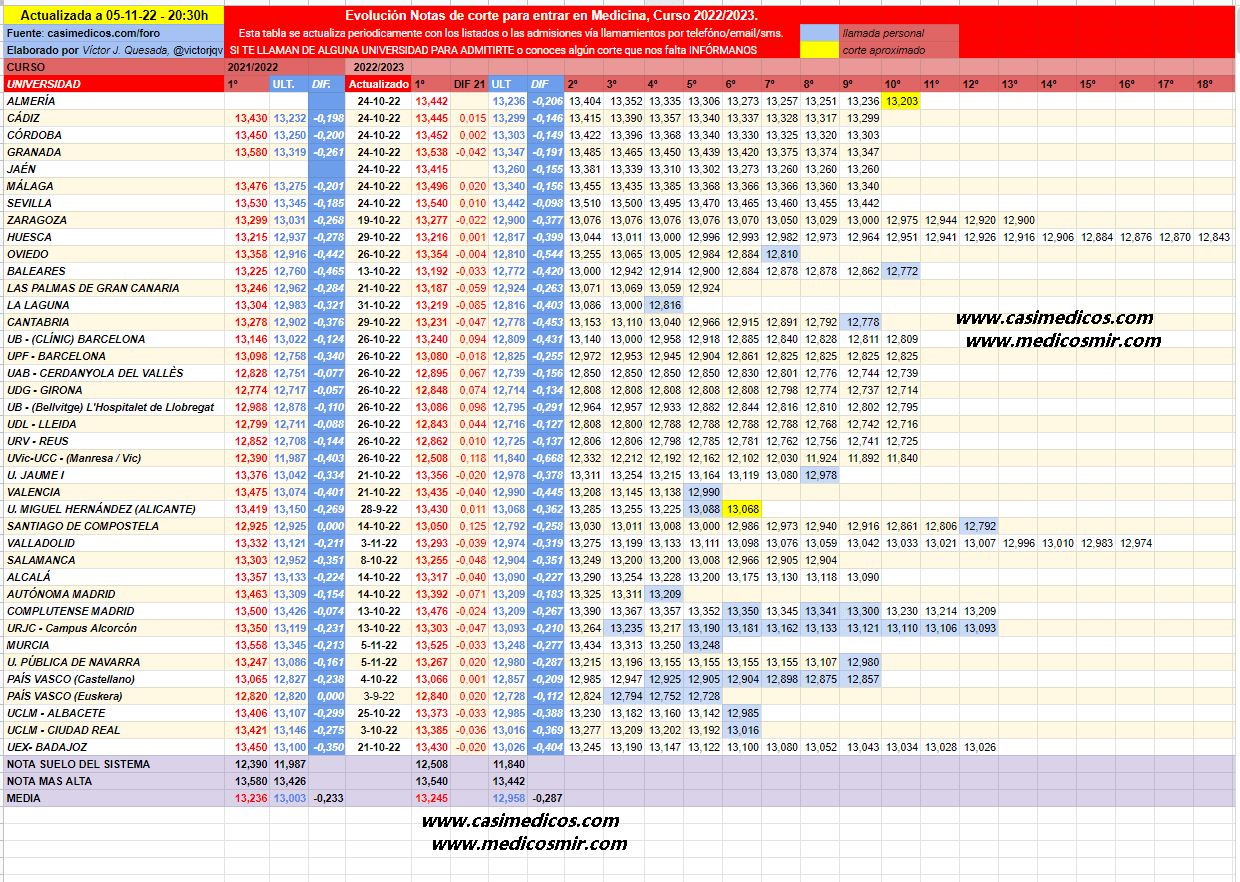This screenshot has height=882, width=1240.
Task: Select the 'UB - (Bellvitge) L'Hospitalet de Llobregat' cell
Action: (x=114, y=407)
